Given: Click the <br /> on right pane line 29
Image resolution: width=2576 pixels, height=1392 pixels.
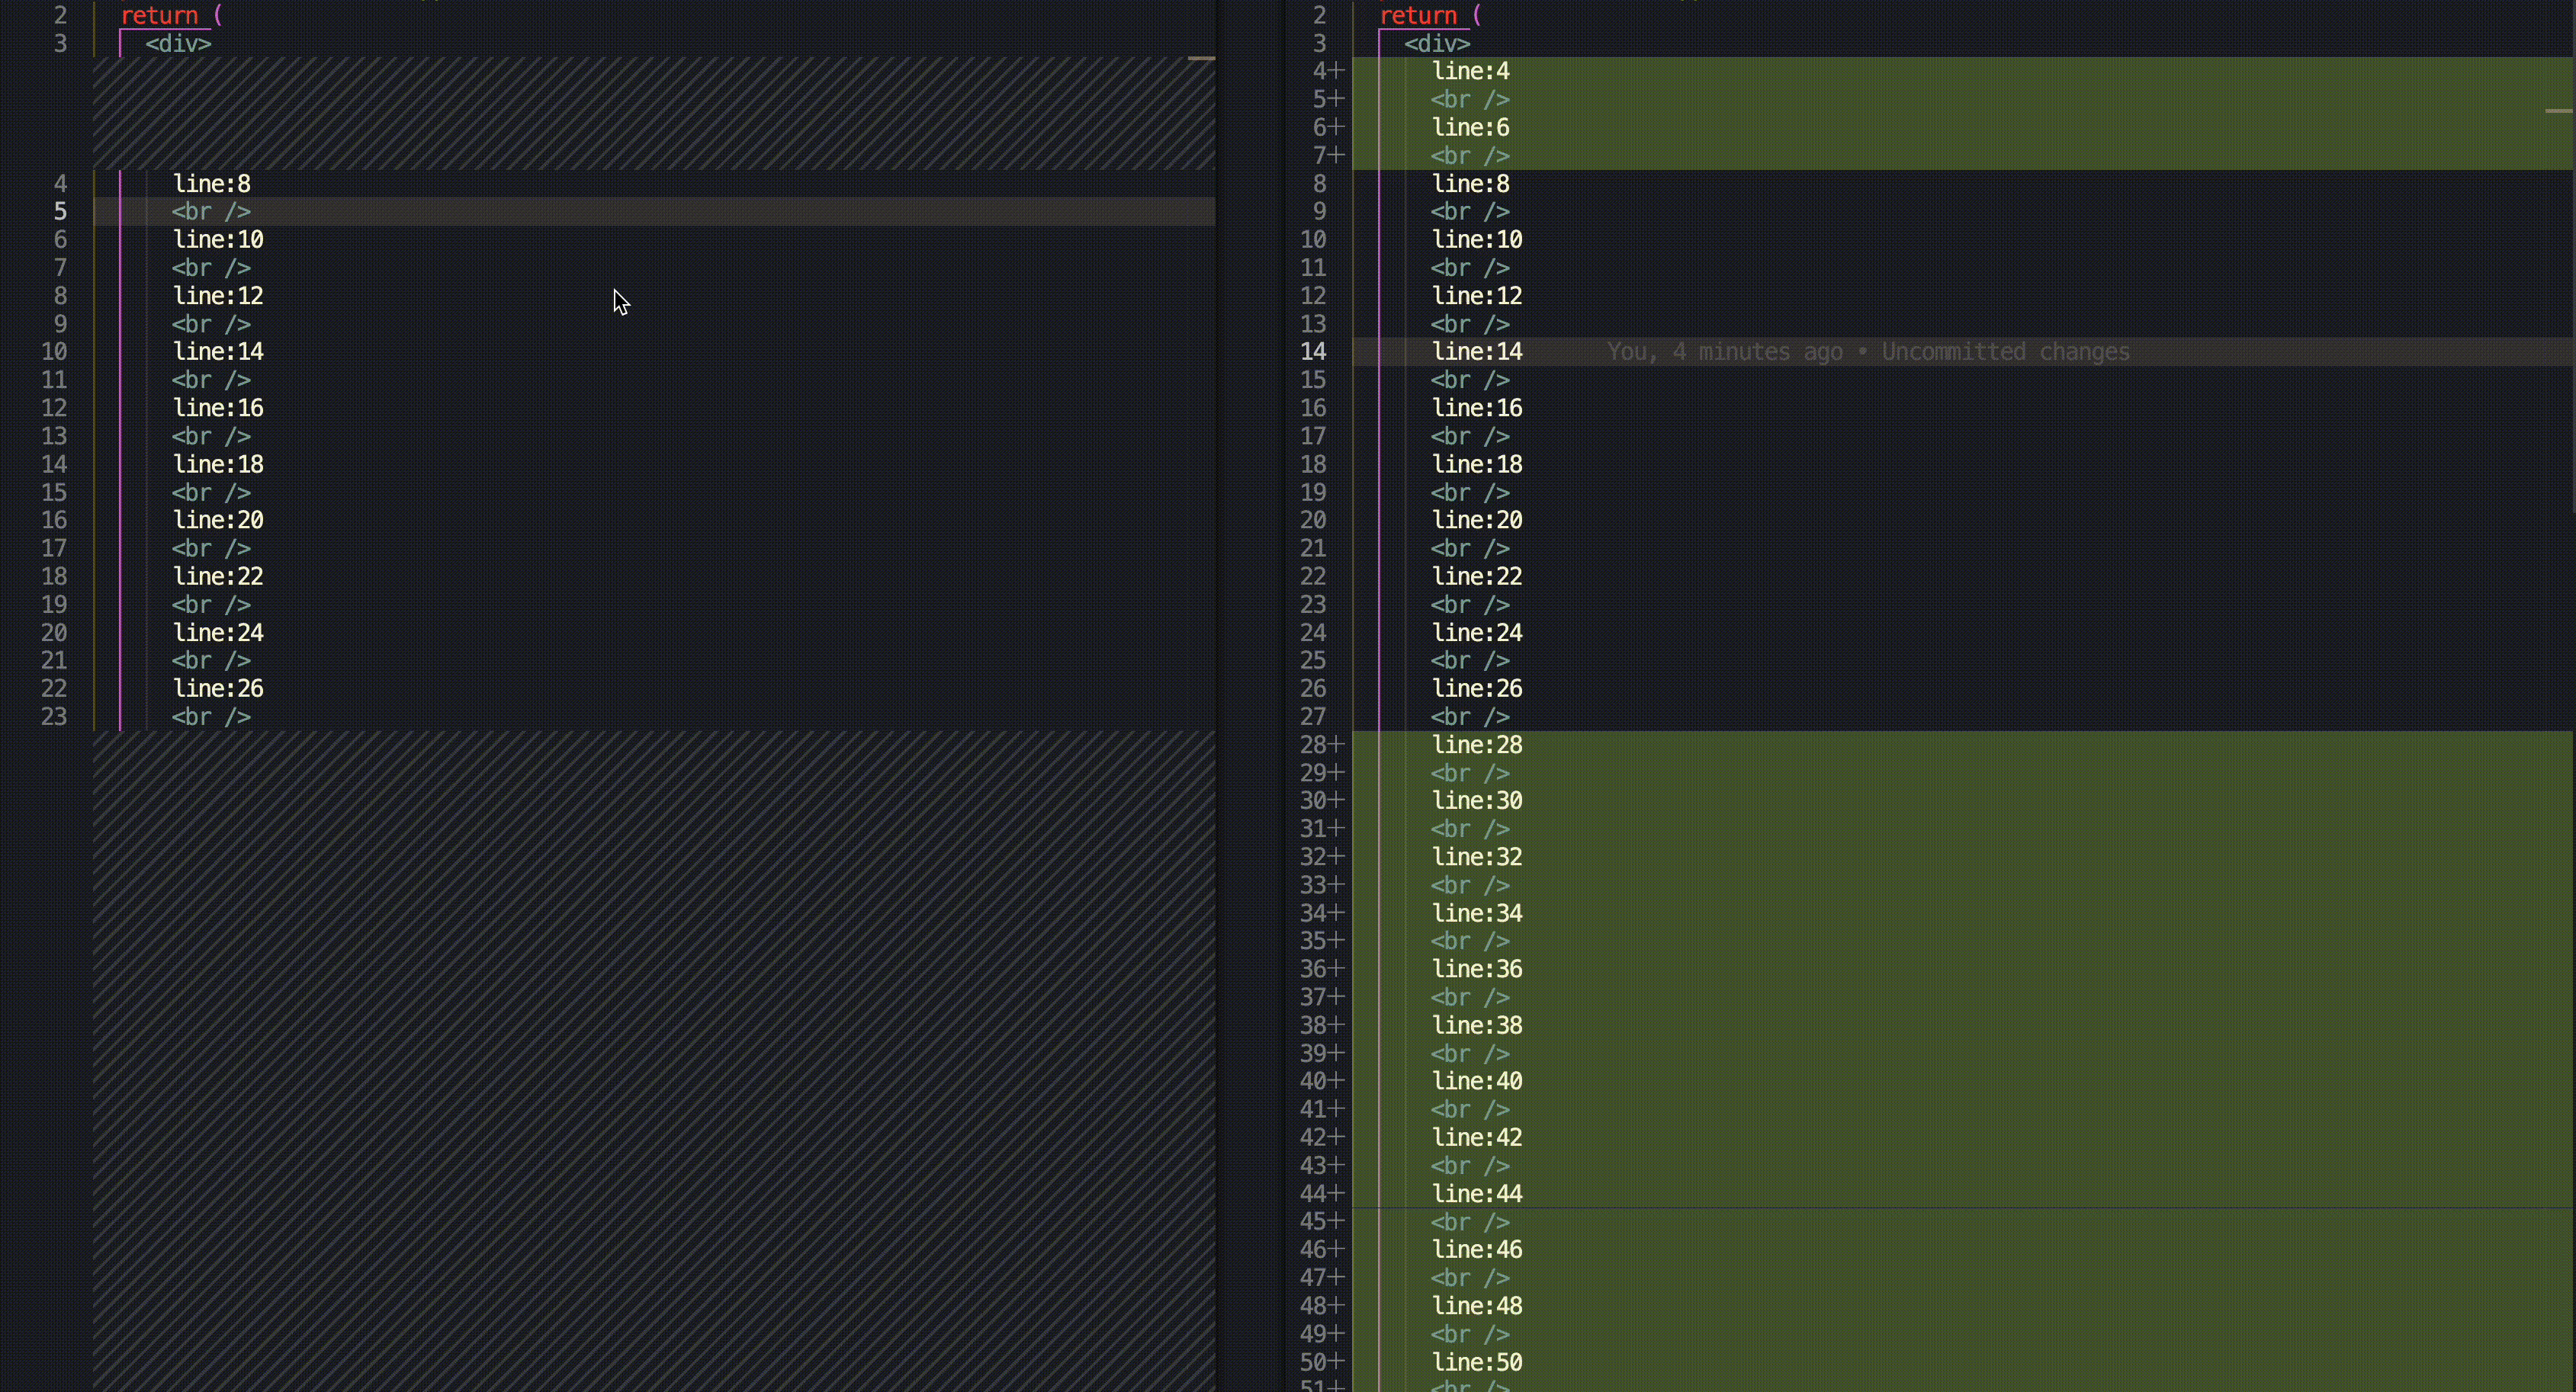Looking at the screenshot, I should [x=1470, y=773].
